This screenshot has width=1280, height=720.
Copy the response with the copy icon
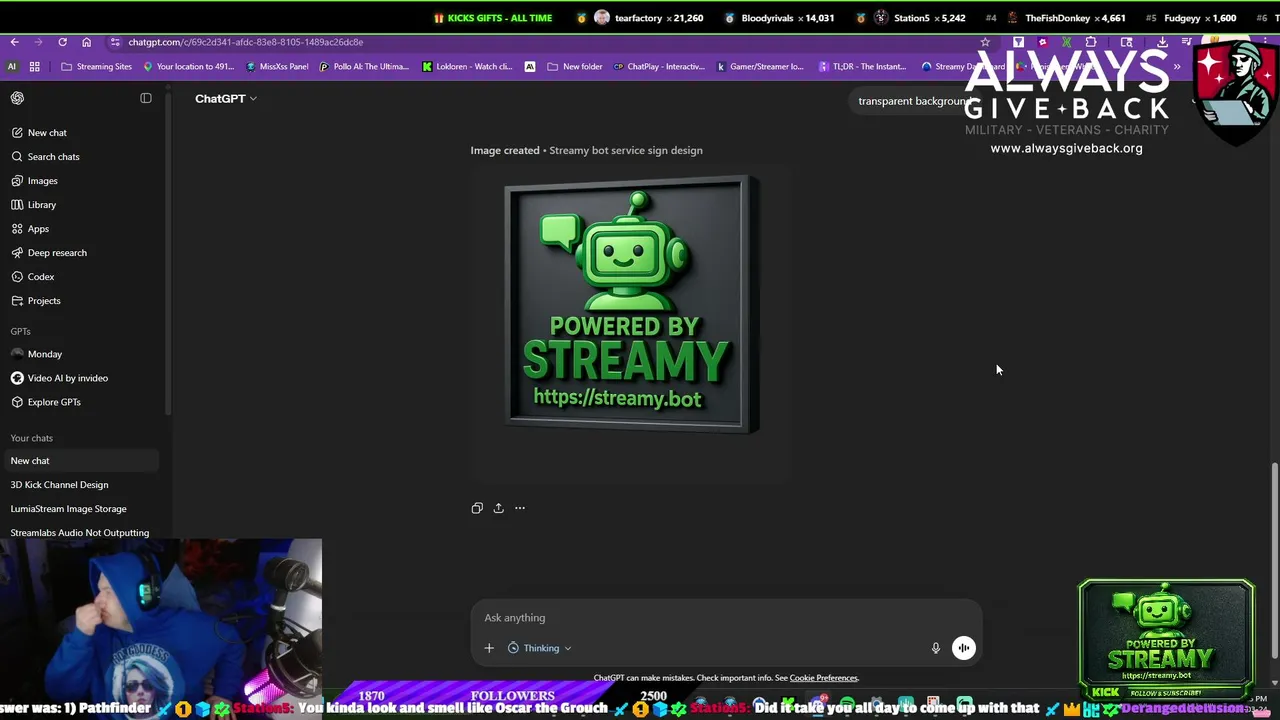[x=477, y=508]
